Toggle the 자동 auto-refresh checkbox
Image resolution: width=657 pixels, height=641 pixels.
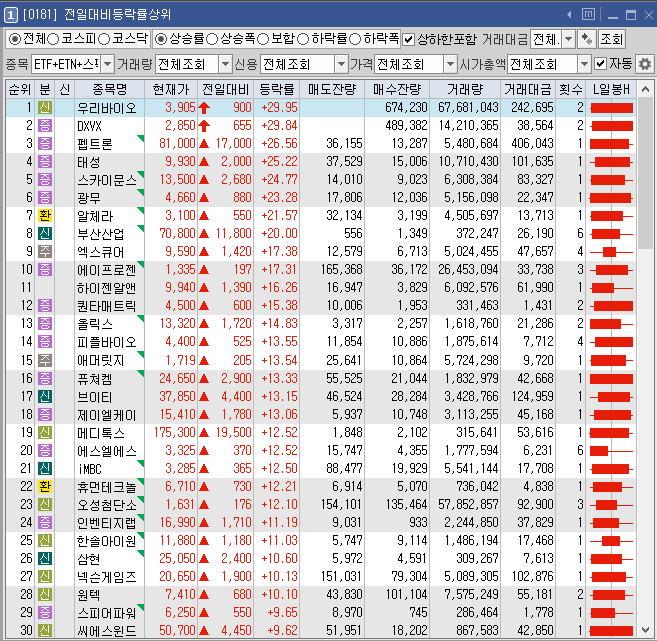click(600, 64)
